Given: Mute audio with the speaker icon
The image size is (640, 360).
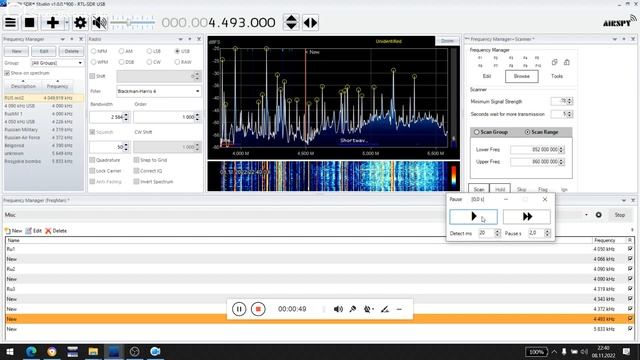Looking at the screenshot, I should [x=99, y=22].
